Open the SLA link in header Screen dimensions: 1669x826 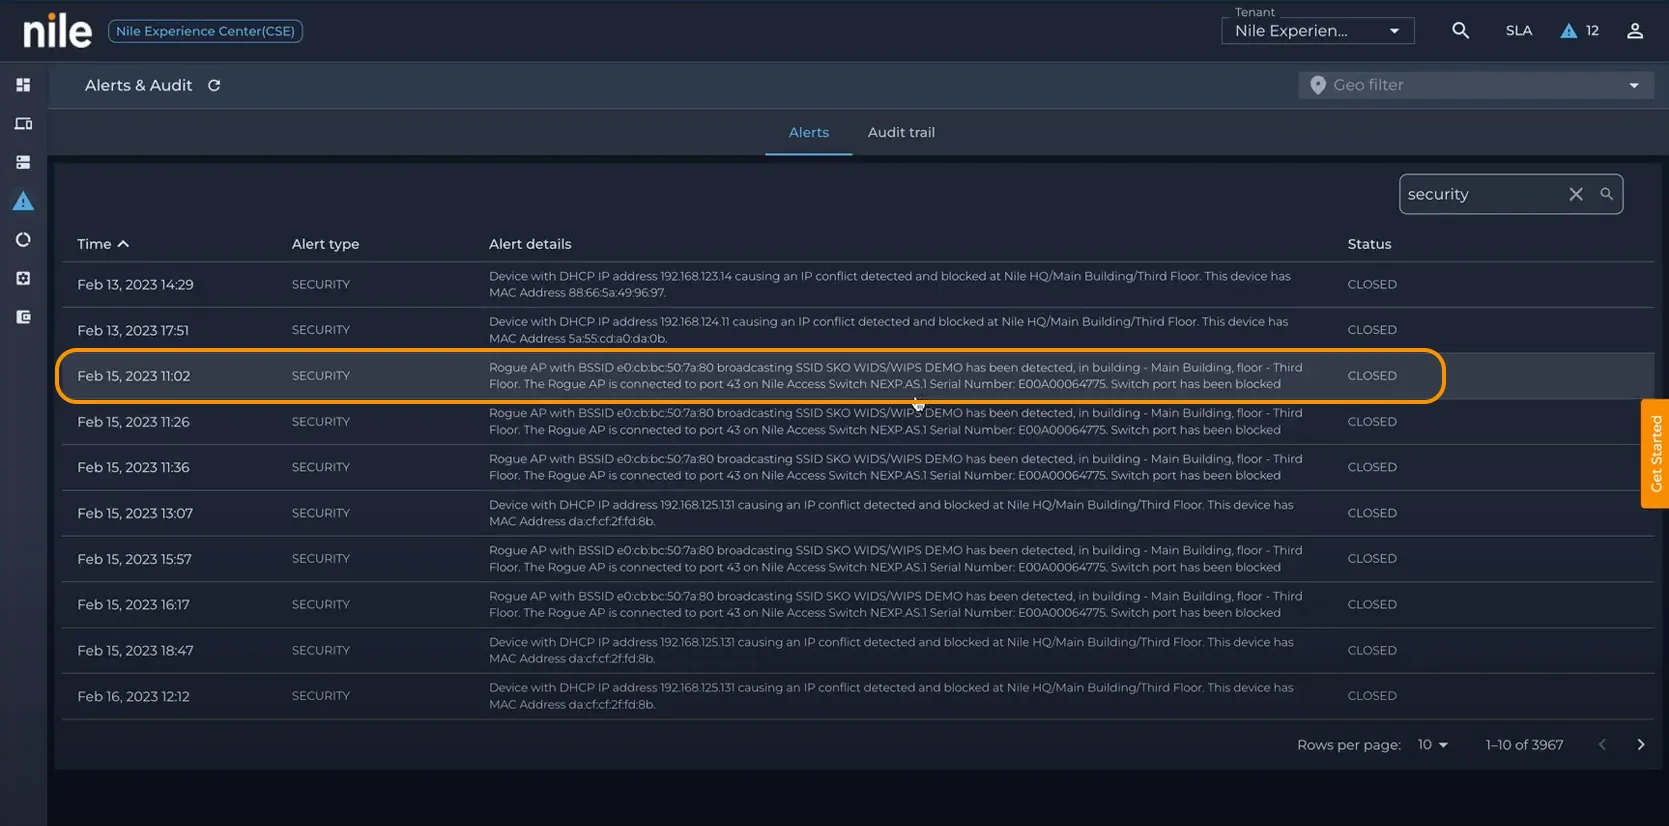click(1519, 31)
